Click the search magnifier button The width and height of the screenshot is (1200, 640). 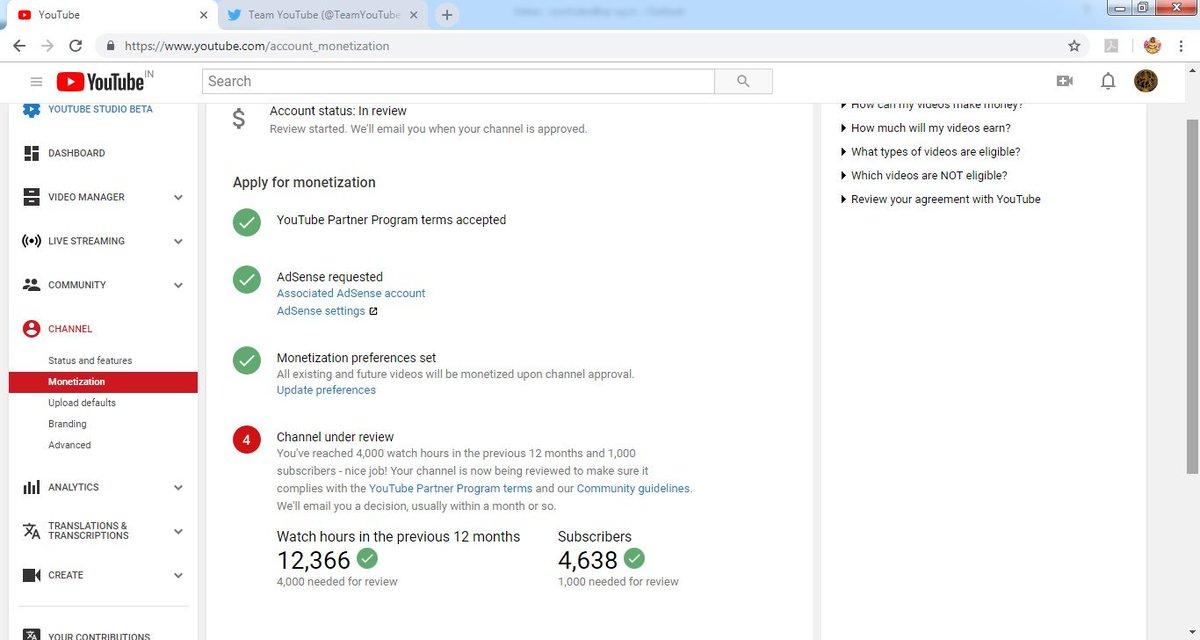(743, 82)
